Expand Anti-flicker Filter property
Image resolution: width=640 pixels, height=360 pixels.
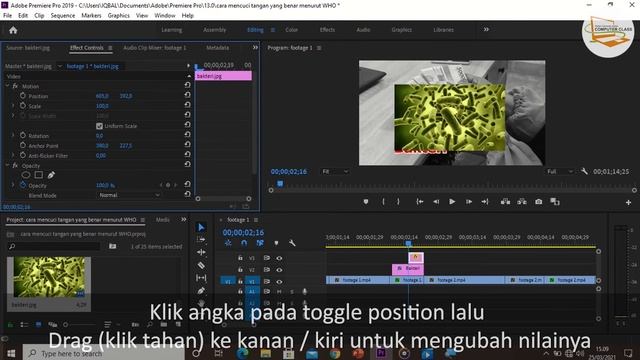(x=13, y=155)
